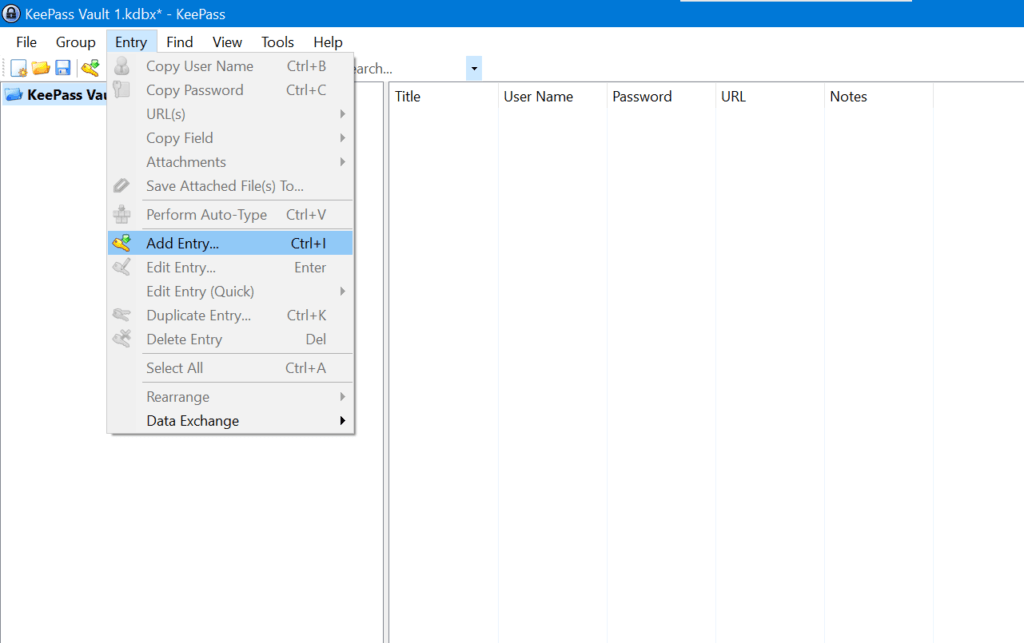Expand the Data Exchange submenu

(230, 421)
